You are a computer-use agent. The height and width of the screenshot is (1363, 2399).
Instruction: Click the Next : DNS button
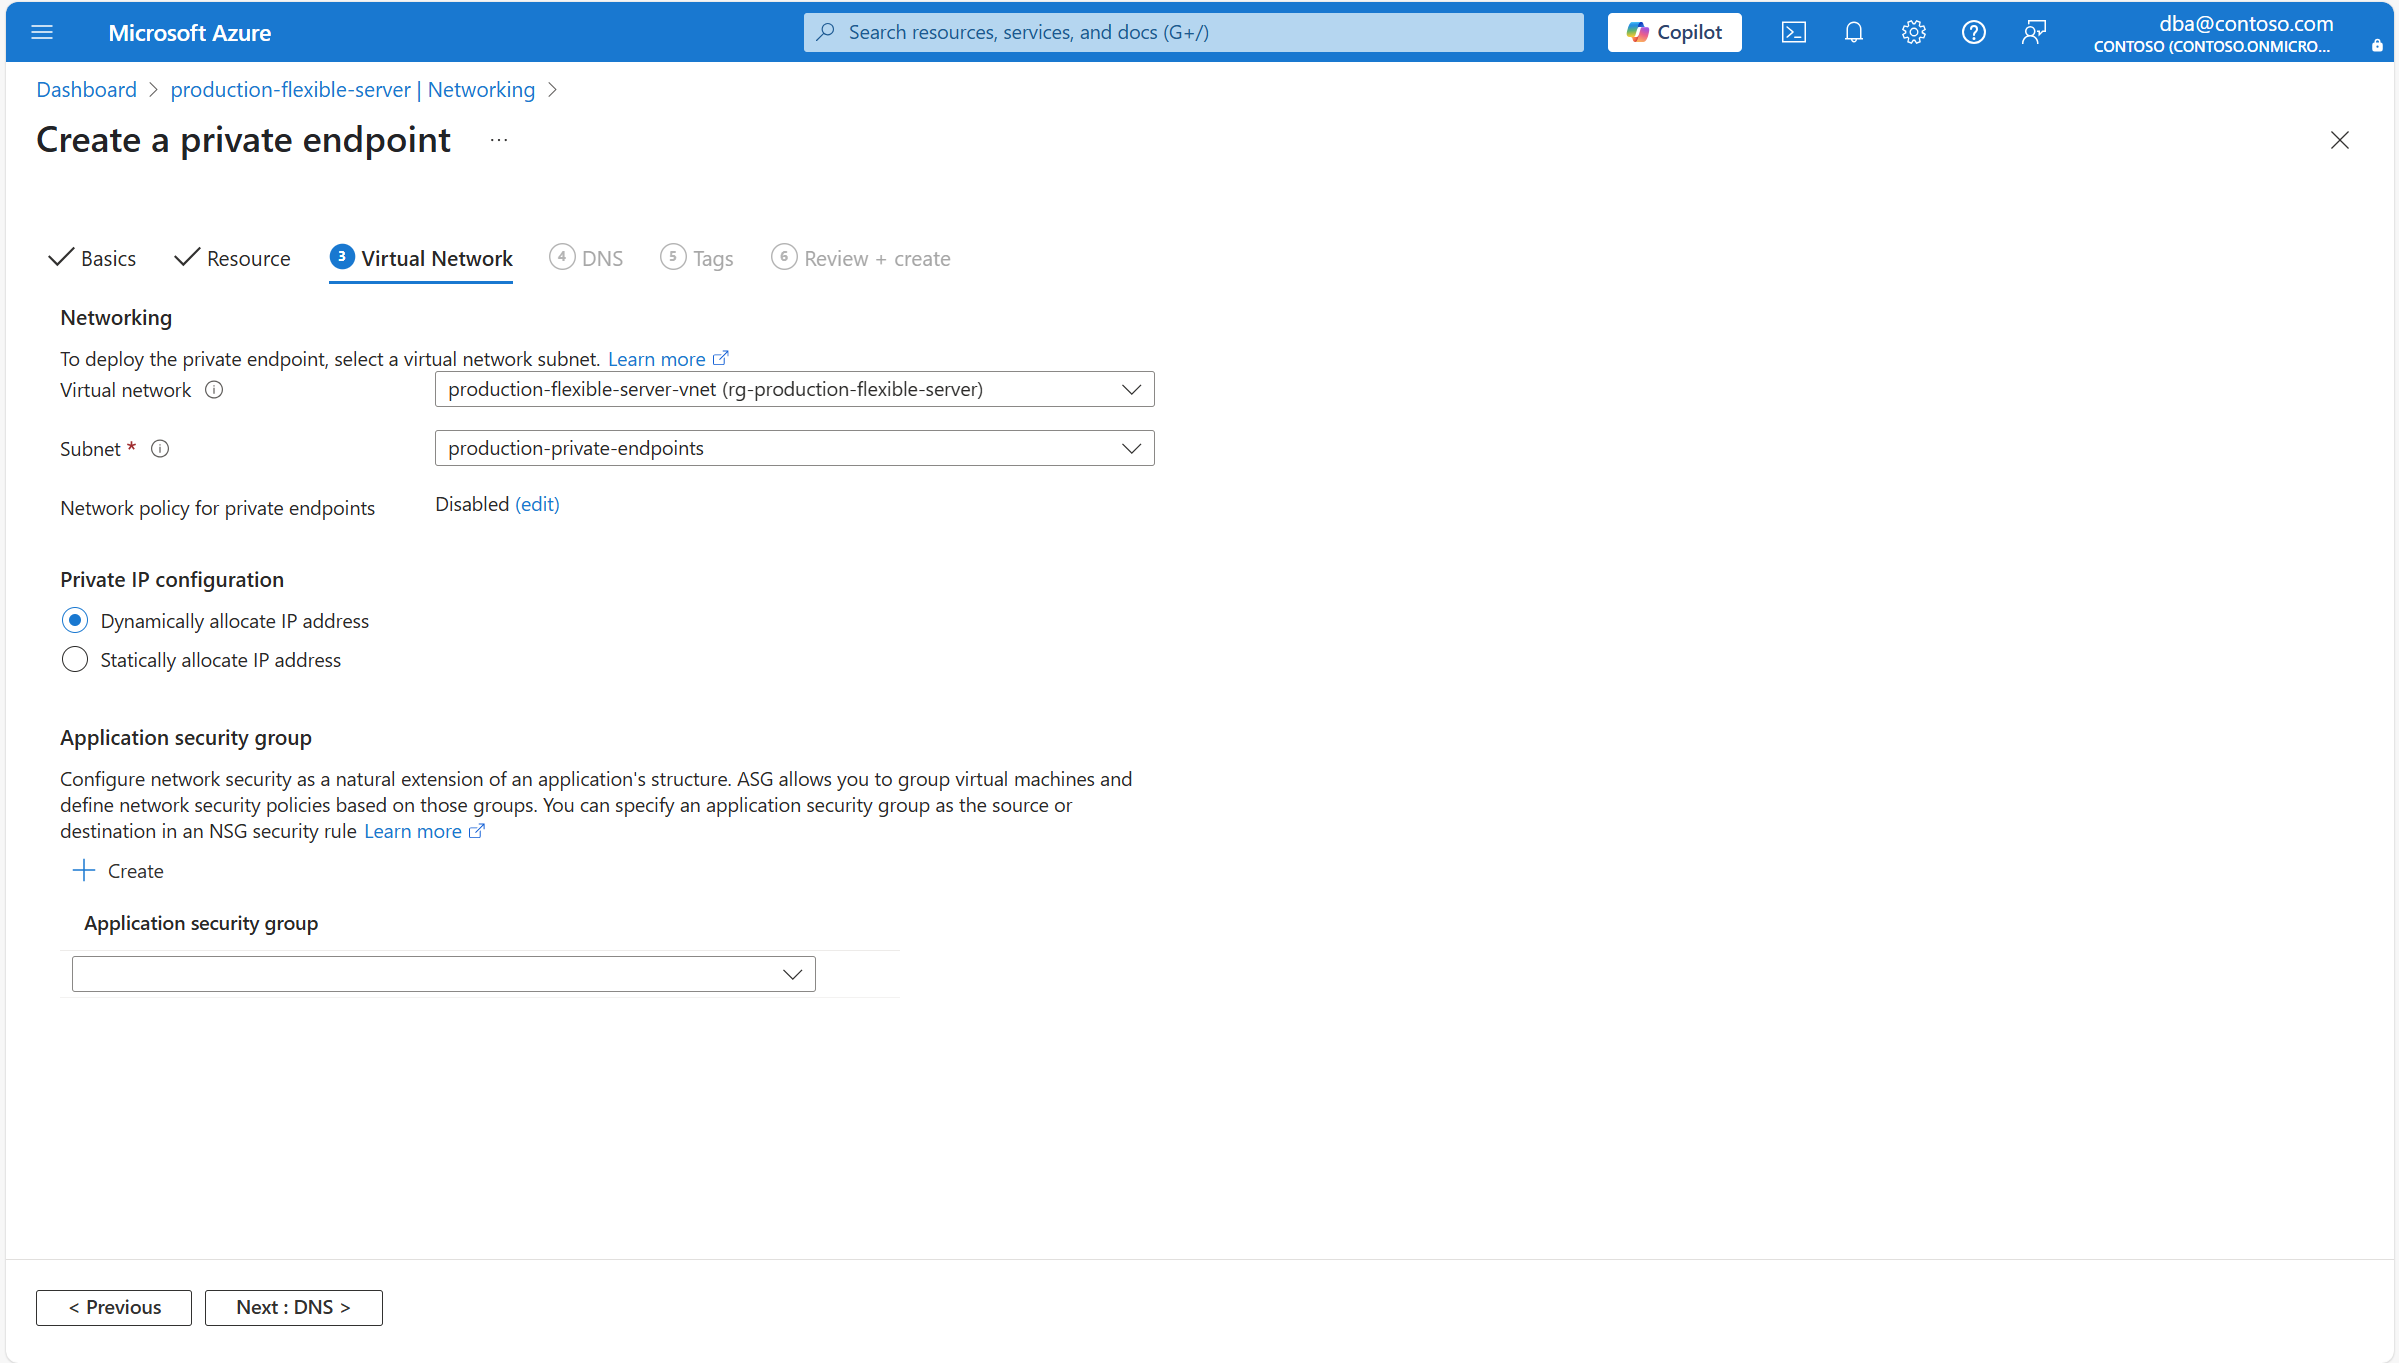click(293, 1307)
